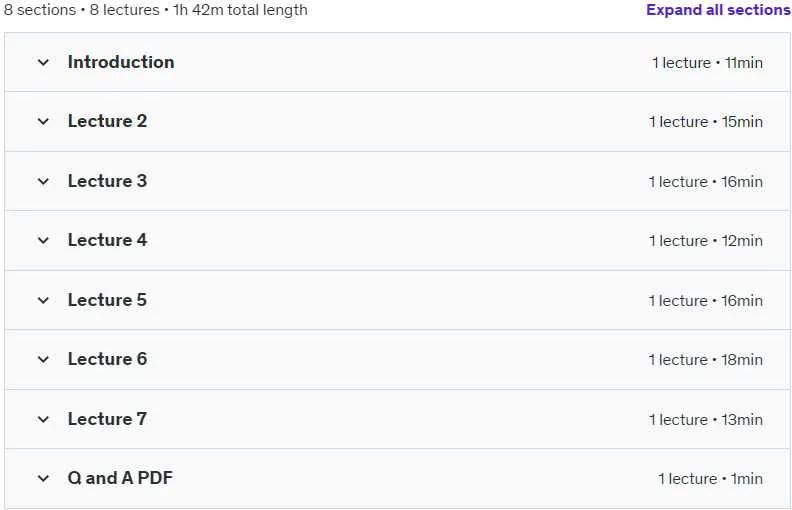Image resolution: width=792 pixels, height=510 pixels.
Task: Unfold Lecture 7 via its chevron
Action: pyautogui.click(x=43, y=419)
